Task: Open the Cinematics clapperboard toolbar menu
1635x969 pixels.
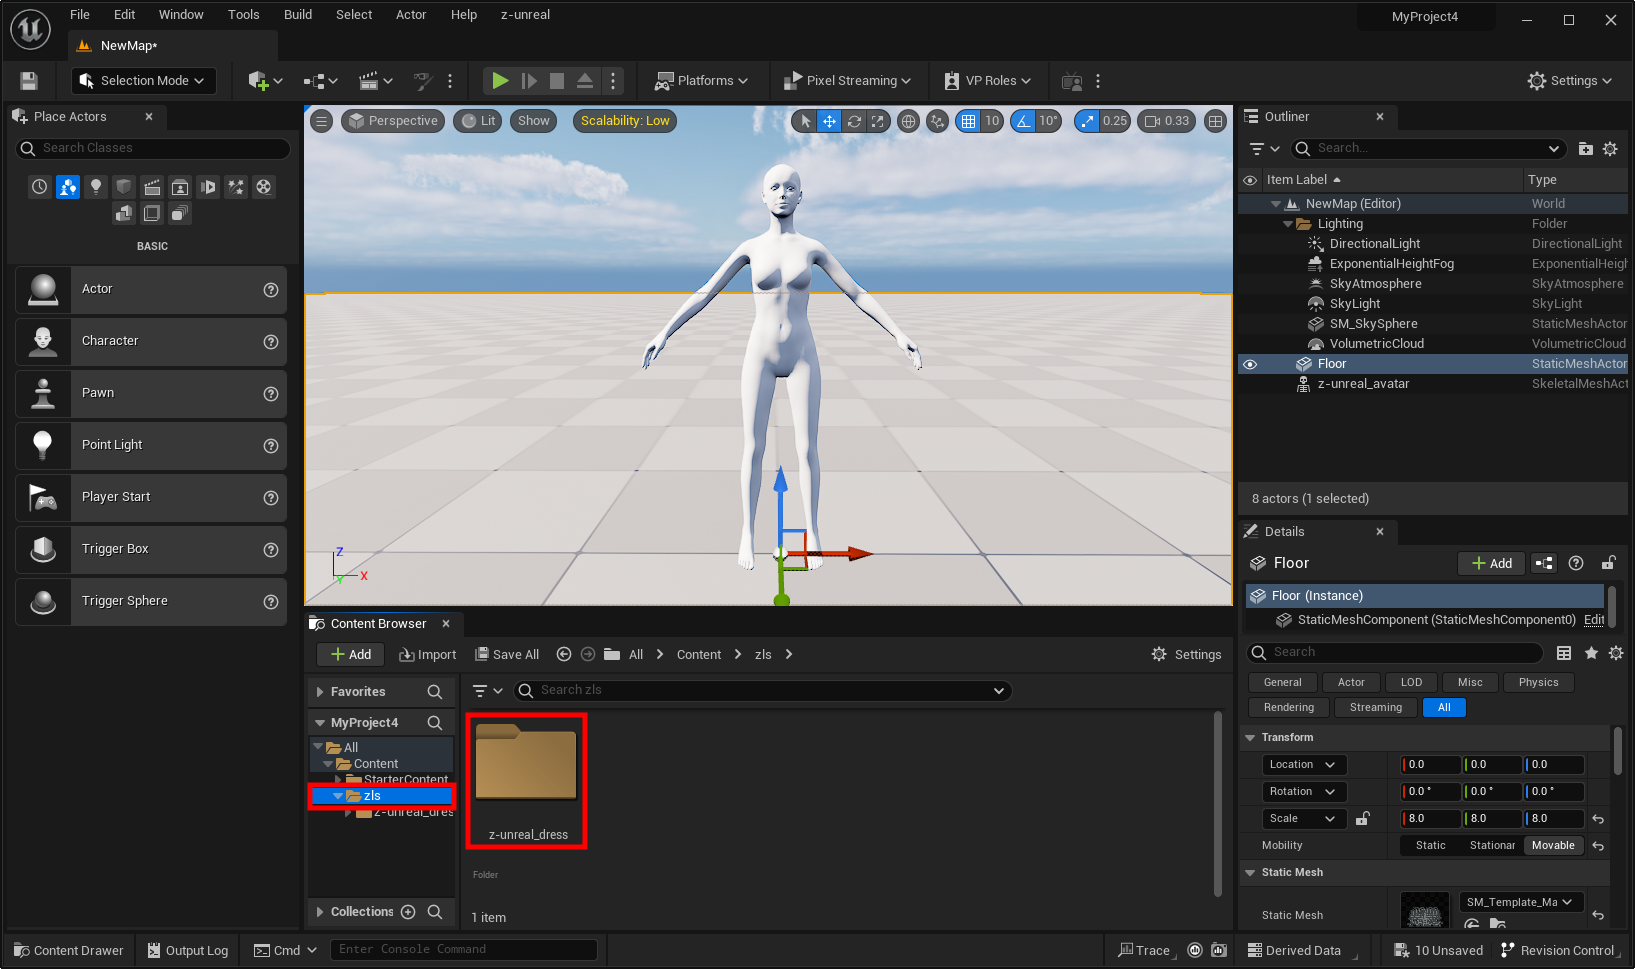Action: pos(376,81)
